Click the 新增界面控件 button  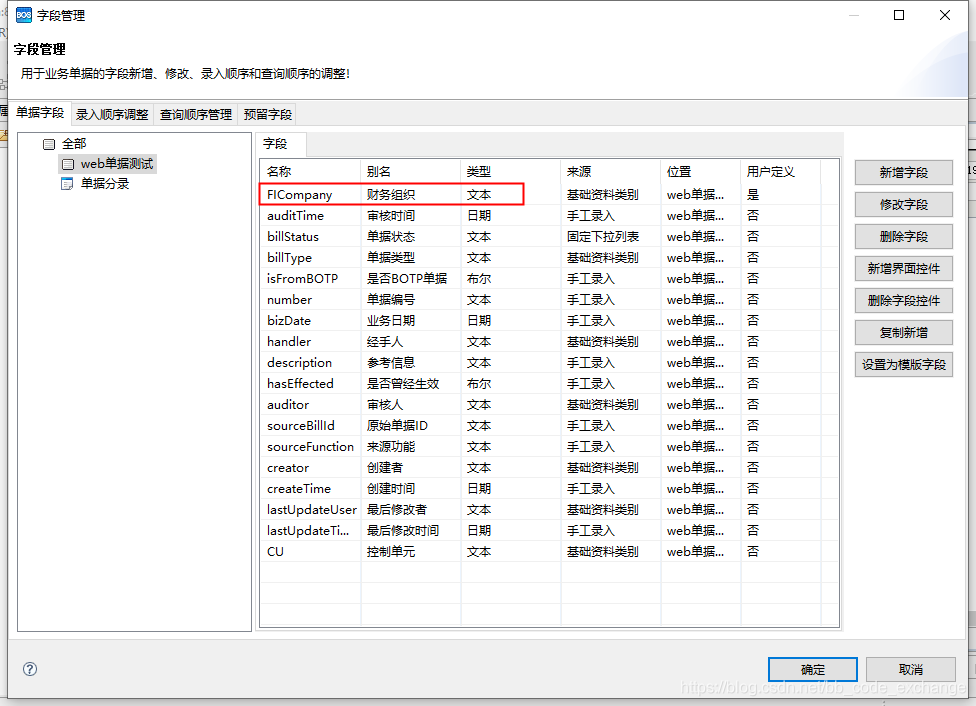(904, 269)
